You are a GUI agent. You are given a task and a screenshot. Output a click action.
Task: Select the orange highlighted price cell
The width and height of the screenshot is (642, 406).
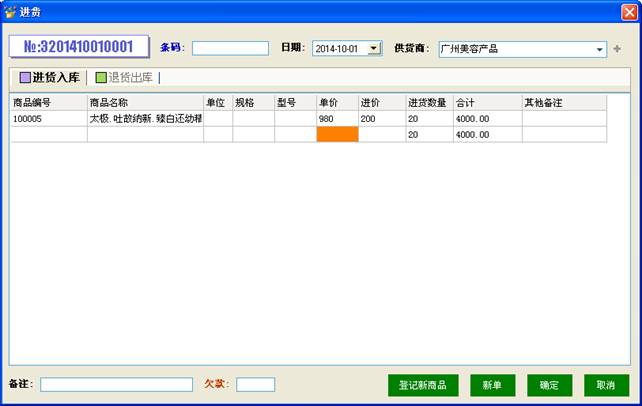[x=337, y=135]
